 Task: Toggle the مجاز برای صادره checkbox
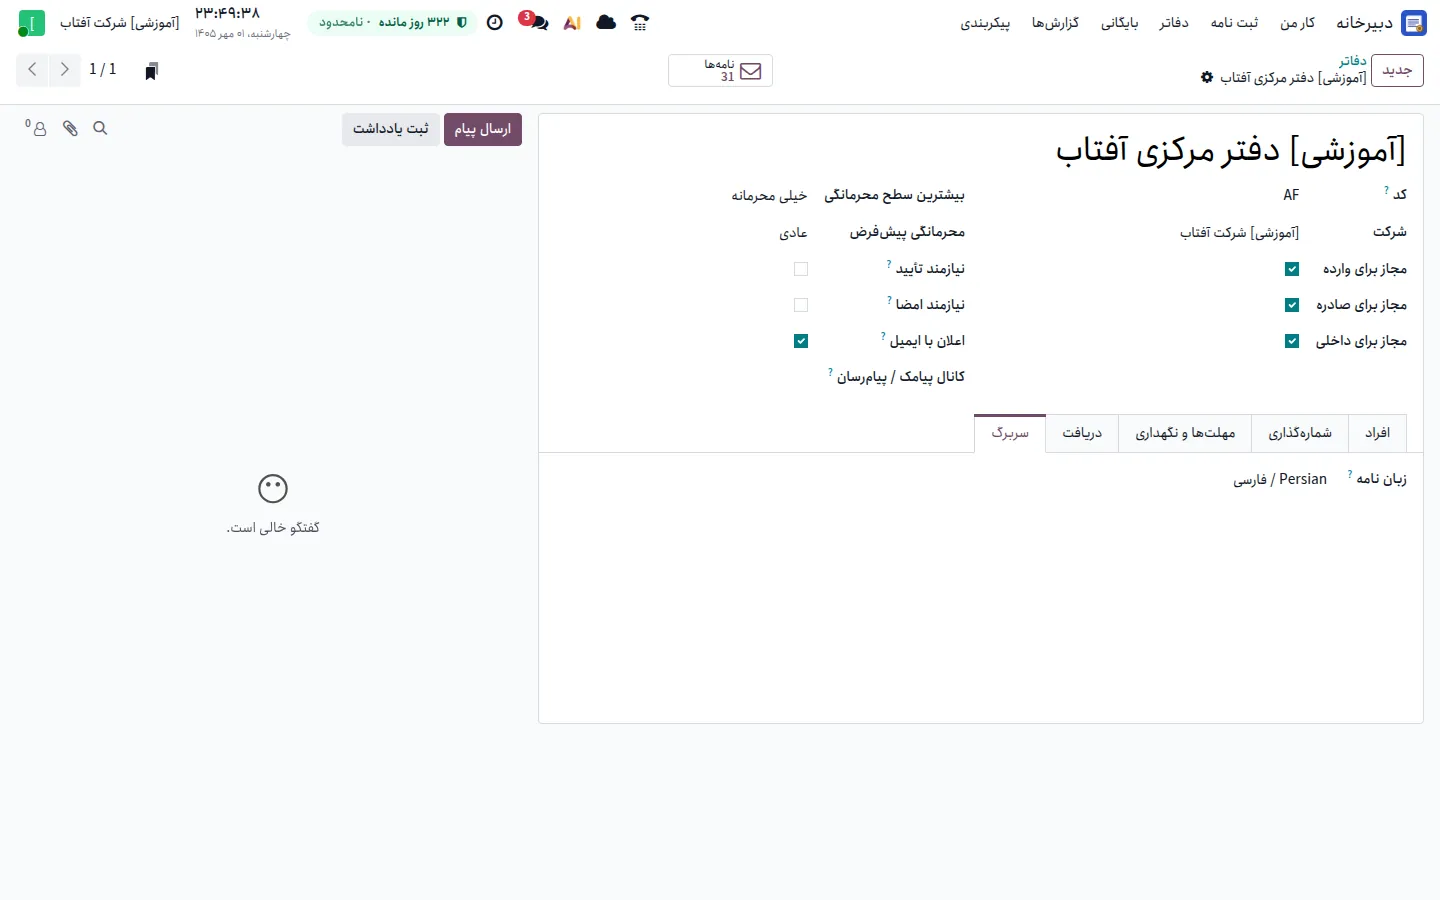pyautogui.click(x=1292, y=305)
